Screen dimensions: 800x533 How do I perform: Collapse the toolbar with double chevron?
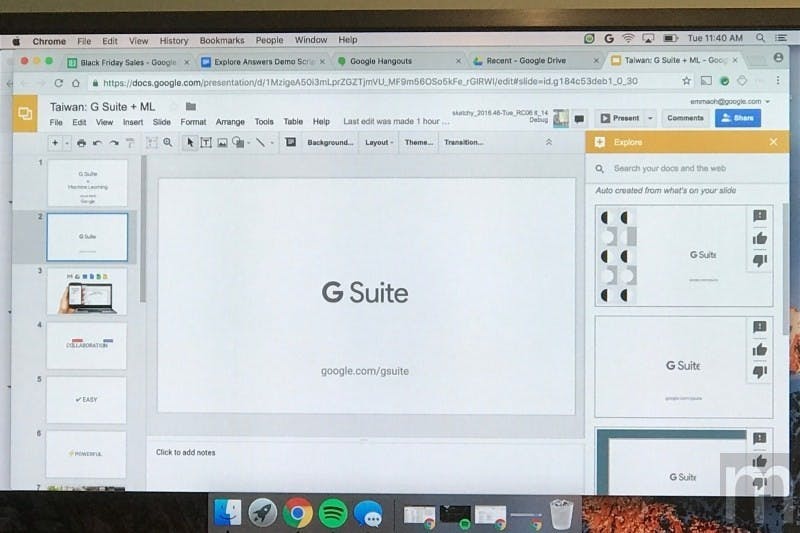(549, 142)
